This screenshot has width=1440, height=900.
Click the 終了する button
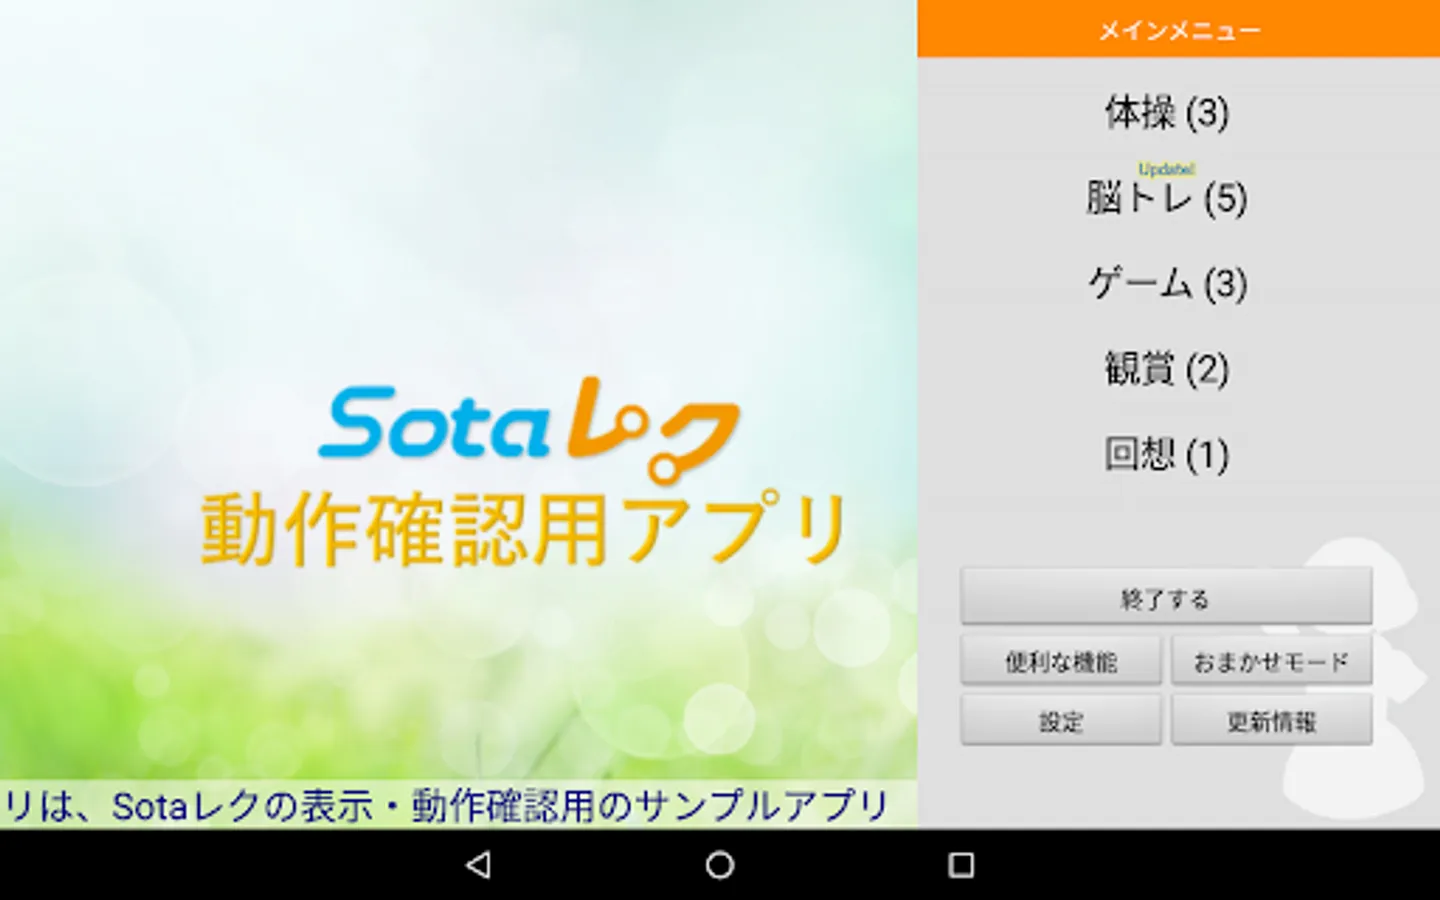click(x=1166, y=597)
